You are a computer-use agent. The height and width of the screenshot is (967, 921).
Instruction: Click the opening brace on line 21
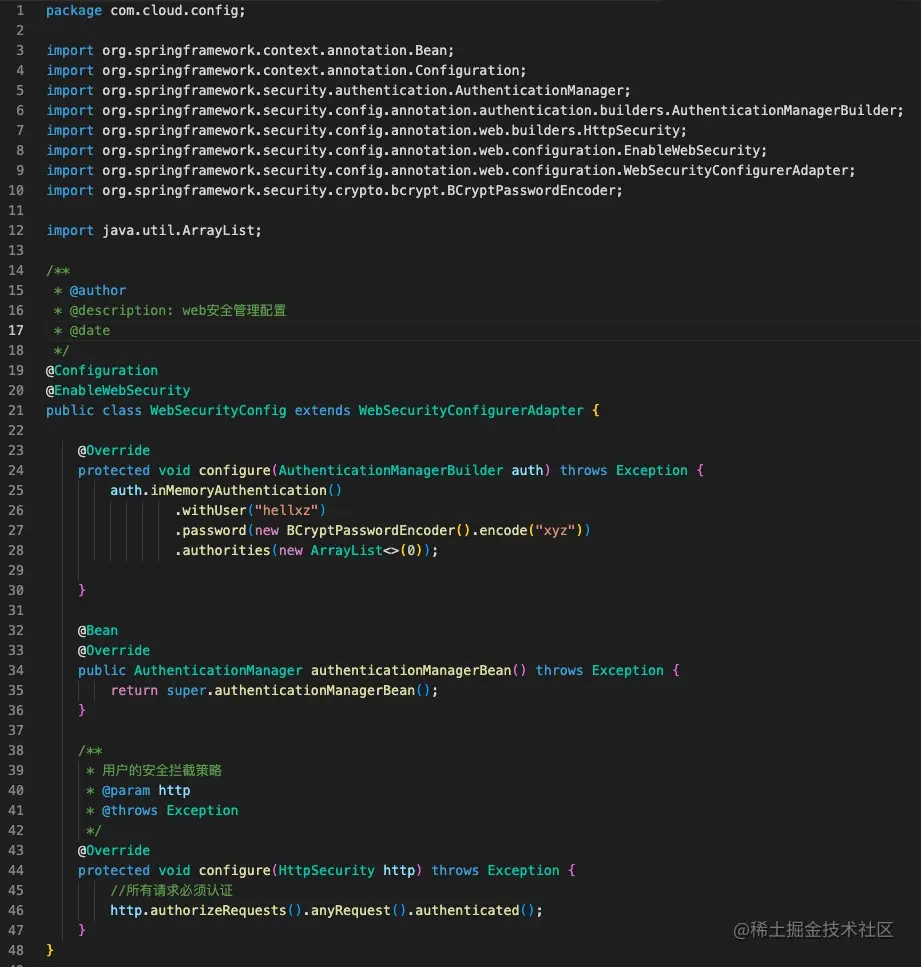(x=595, y=411)
